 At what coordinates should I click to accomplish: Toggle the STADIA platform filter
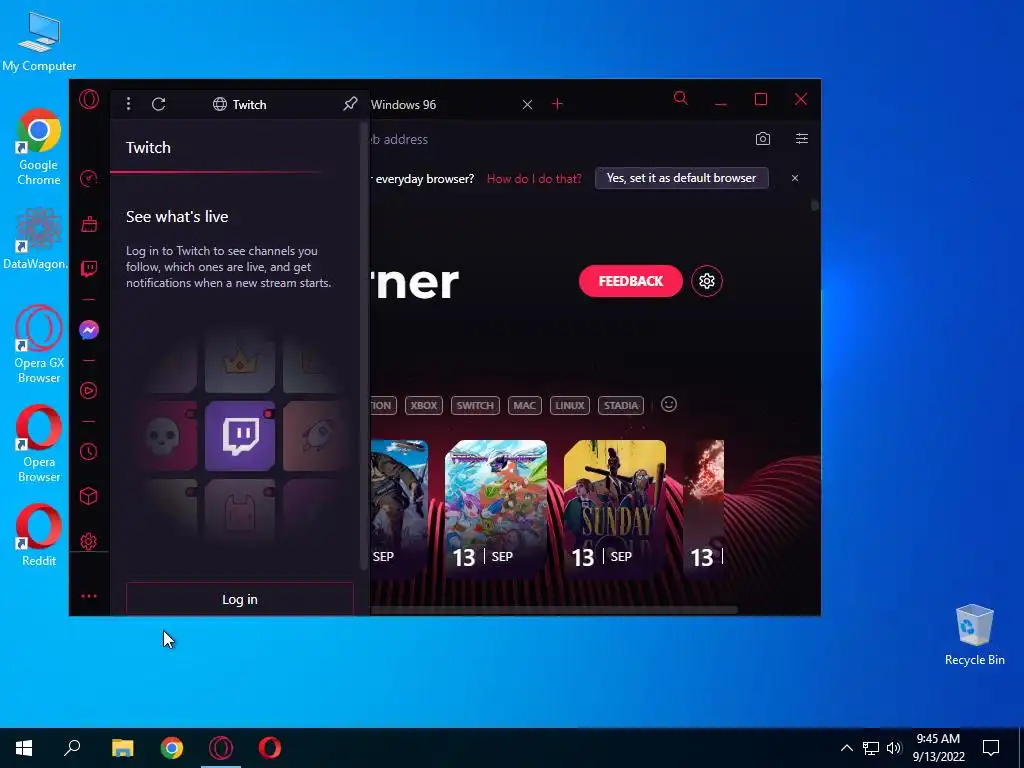(620, 406)
